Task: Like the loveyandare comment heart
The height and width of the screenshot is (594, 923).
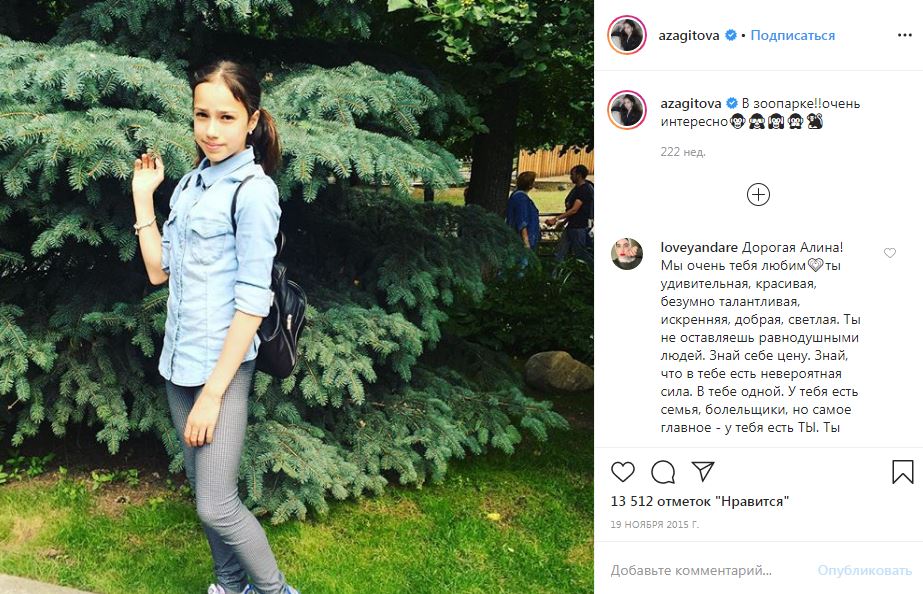Action: tap(889, 253)
